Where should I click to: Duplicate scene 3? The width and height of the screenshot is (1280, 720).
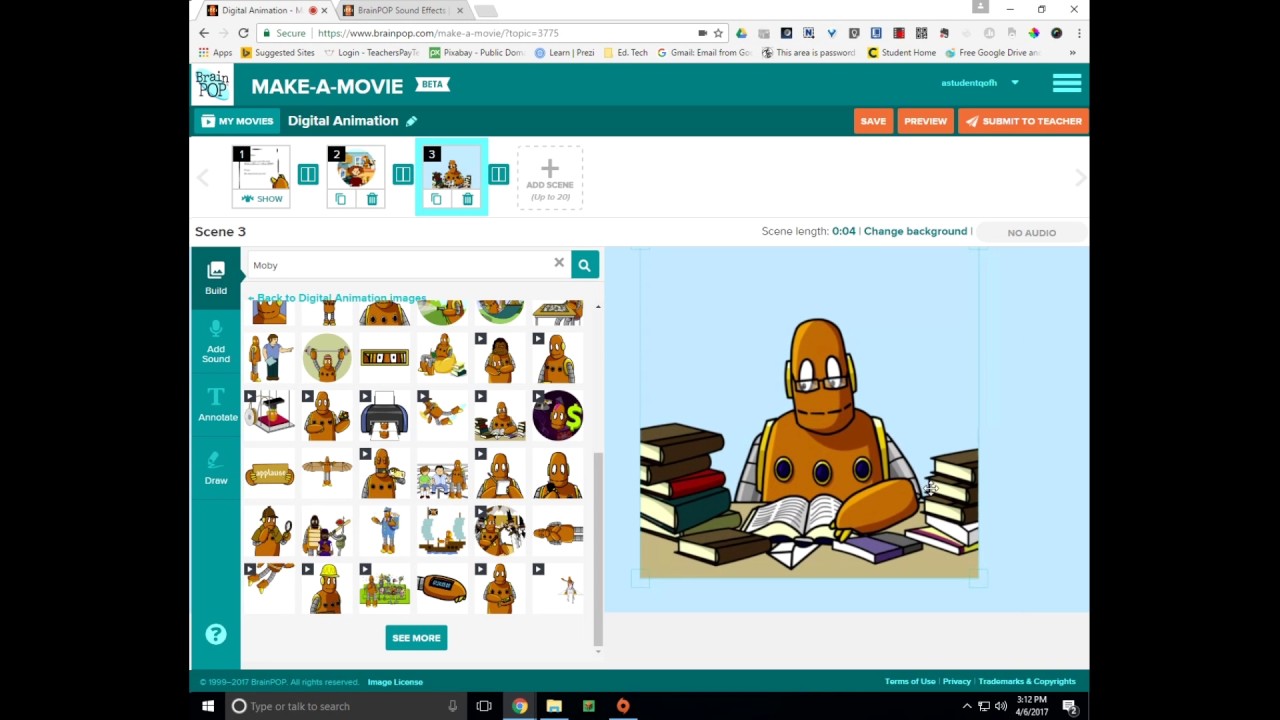436,199
